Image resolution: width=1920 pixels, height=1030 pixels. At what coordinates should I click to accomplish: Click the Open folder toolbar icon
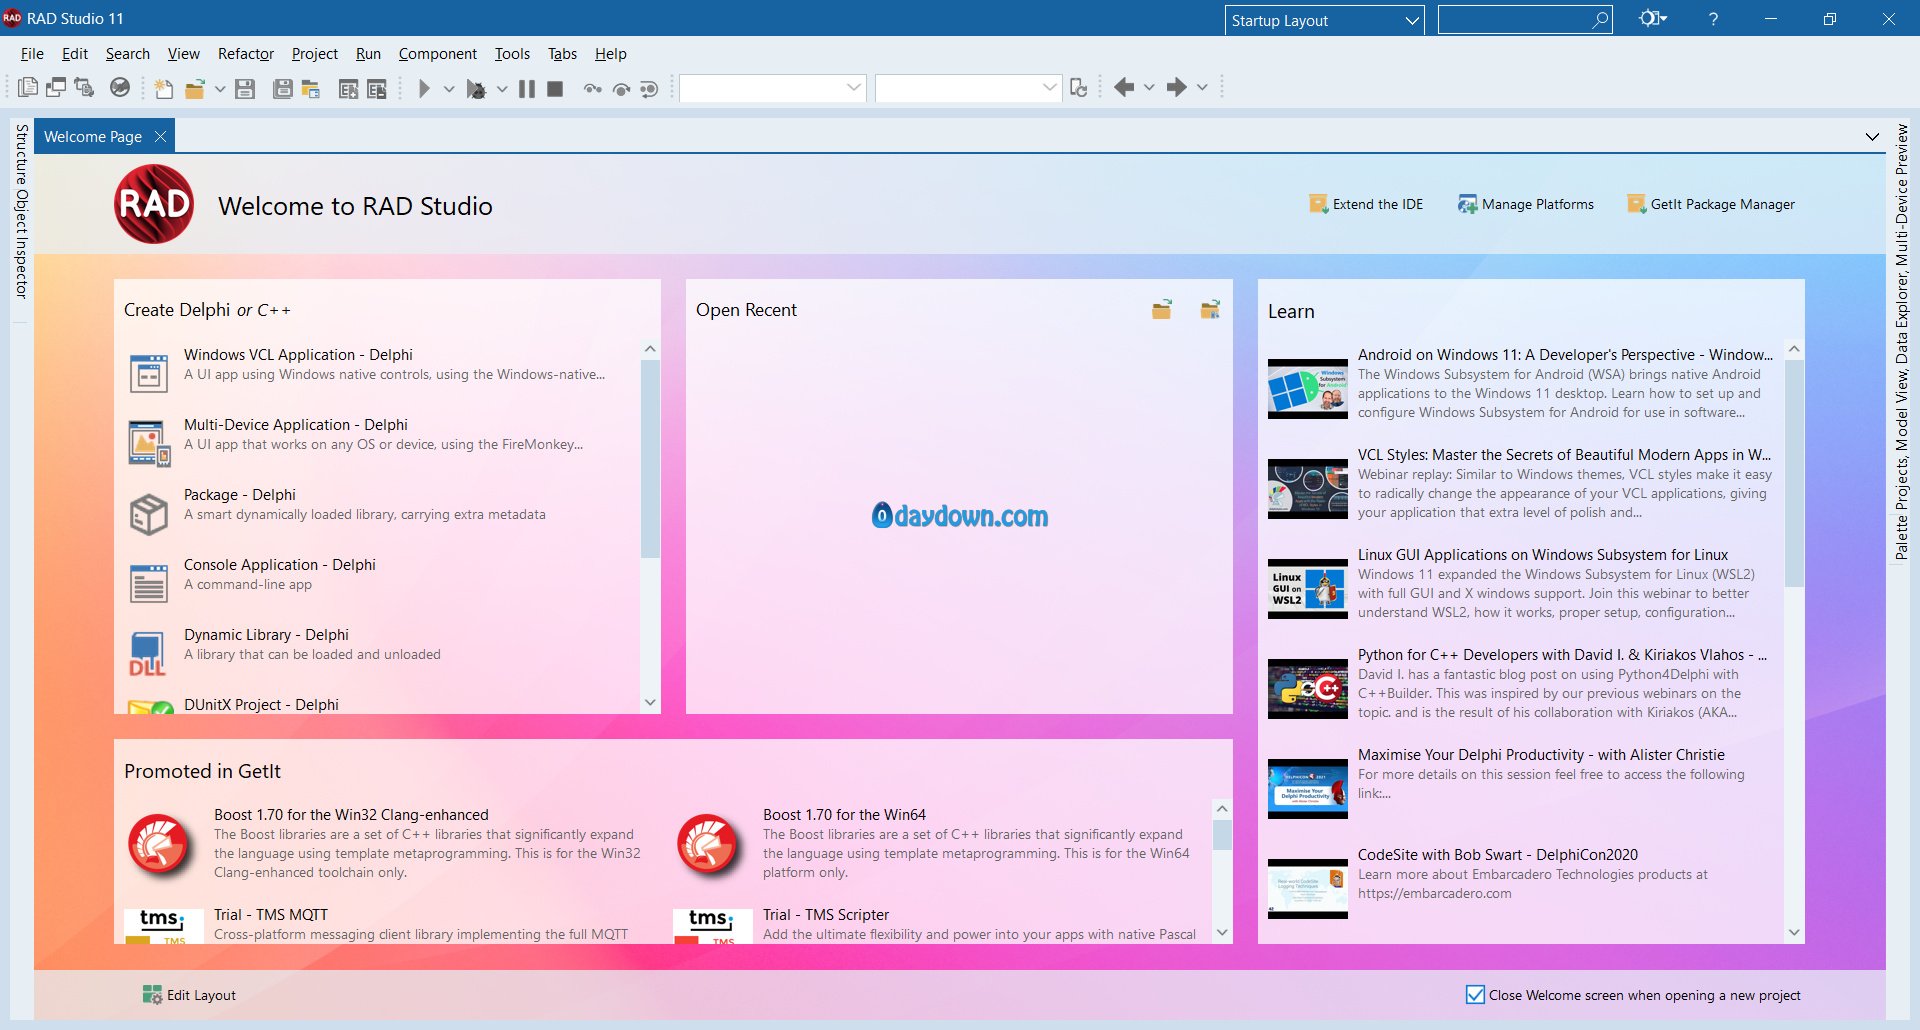195,88
